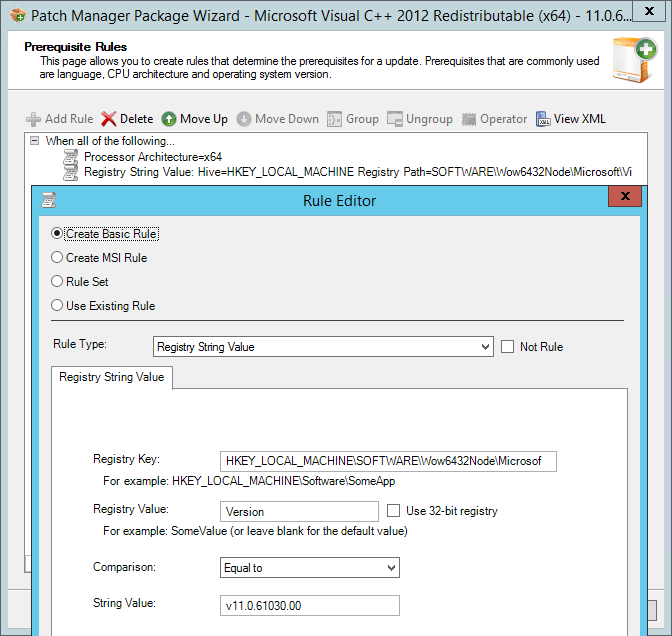
Task: Choose the Rule Set radio button
Action: pyautogui.click(x=57, y=281)
